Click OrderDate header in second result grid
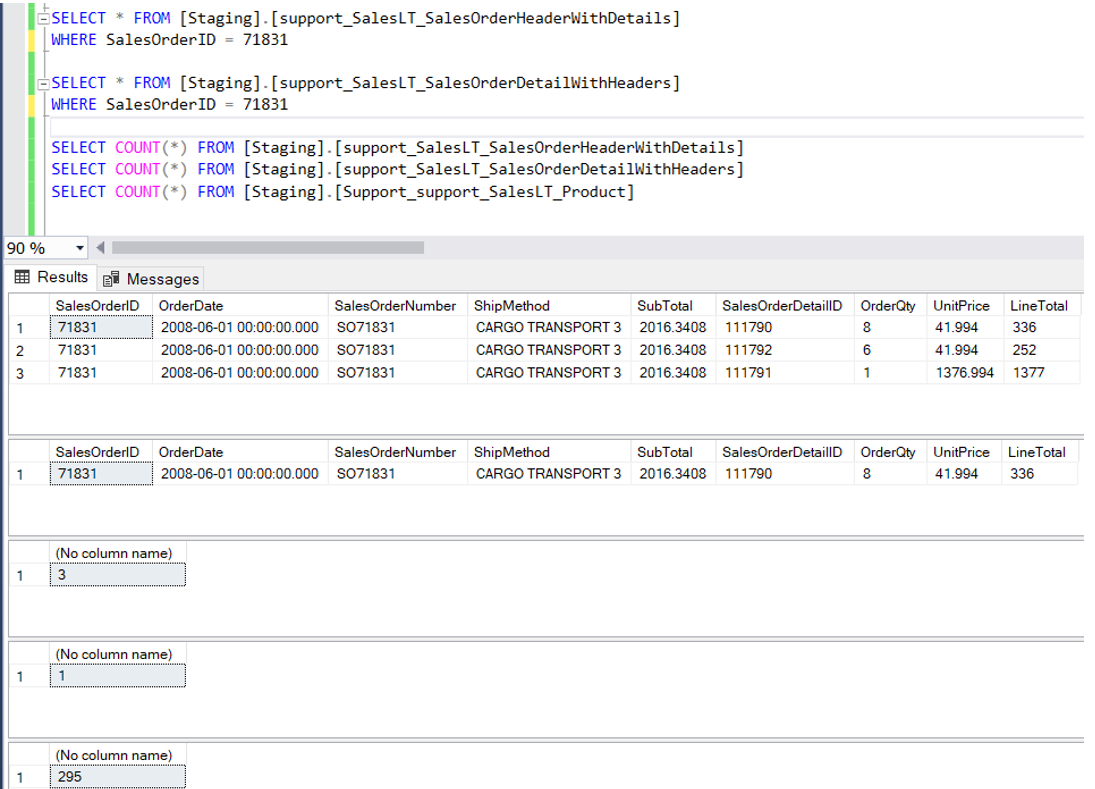 tap(191, 452)
